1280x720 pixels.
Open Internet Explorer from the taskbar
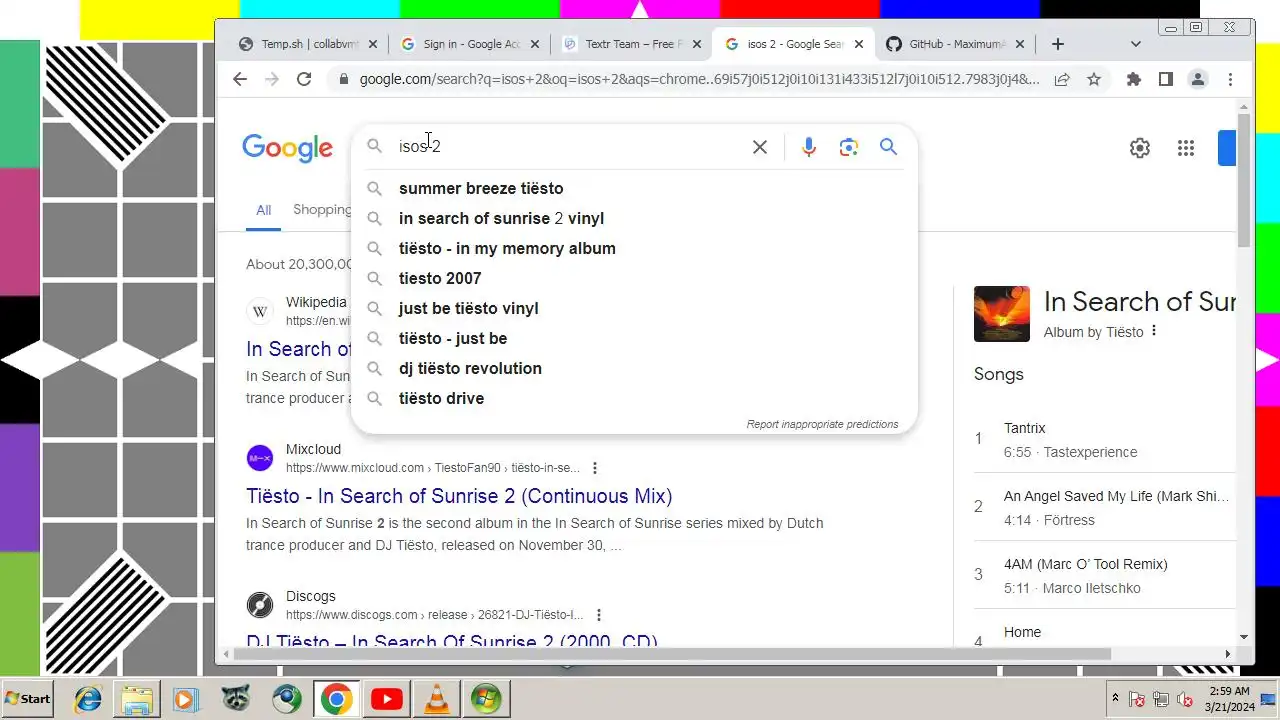point(88,699)
